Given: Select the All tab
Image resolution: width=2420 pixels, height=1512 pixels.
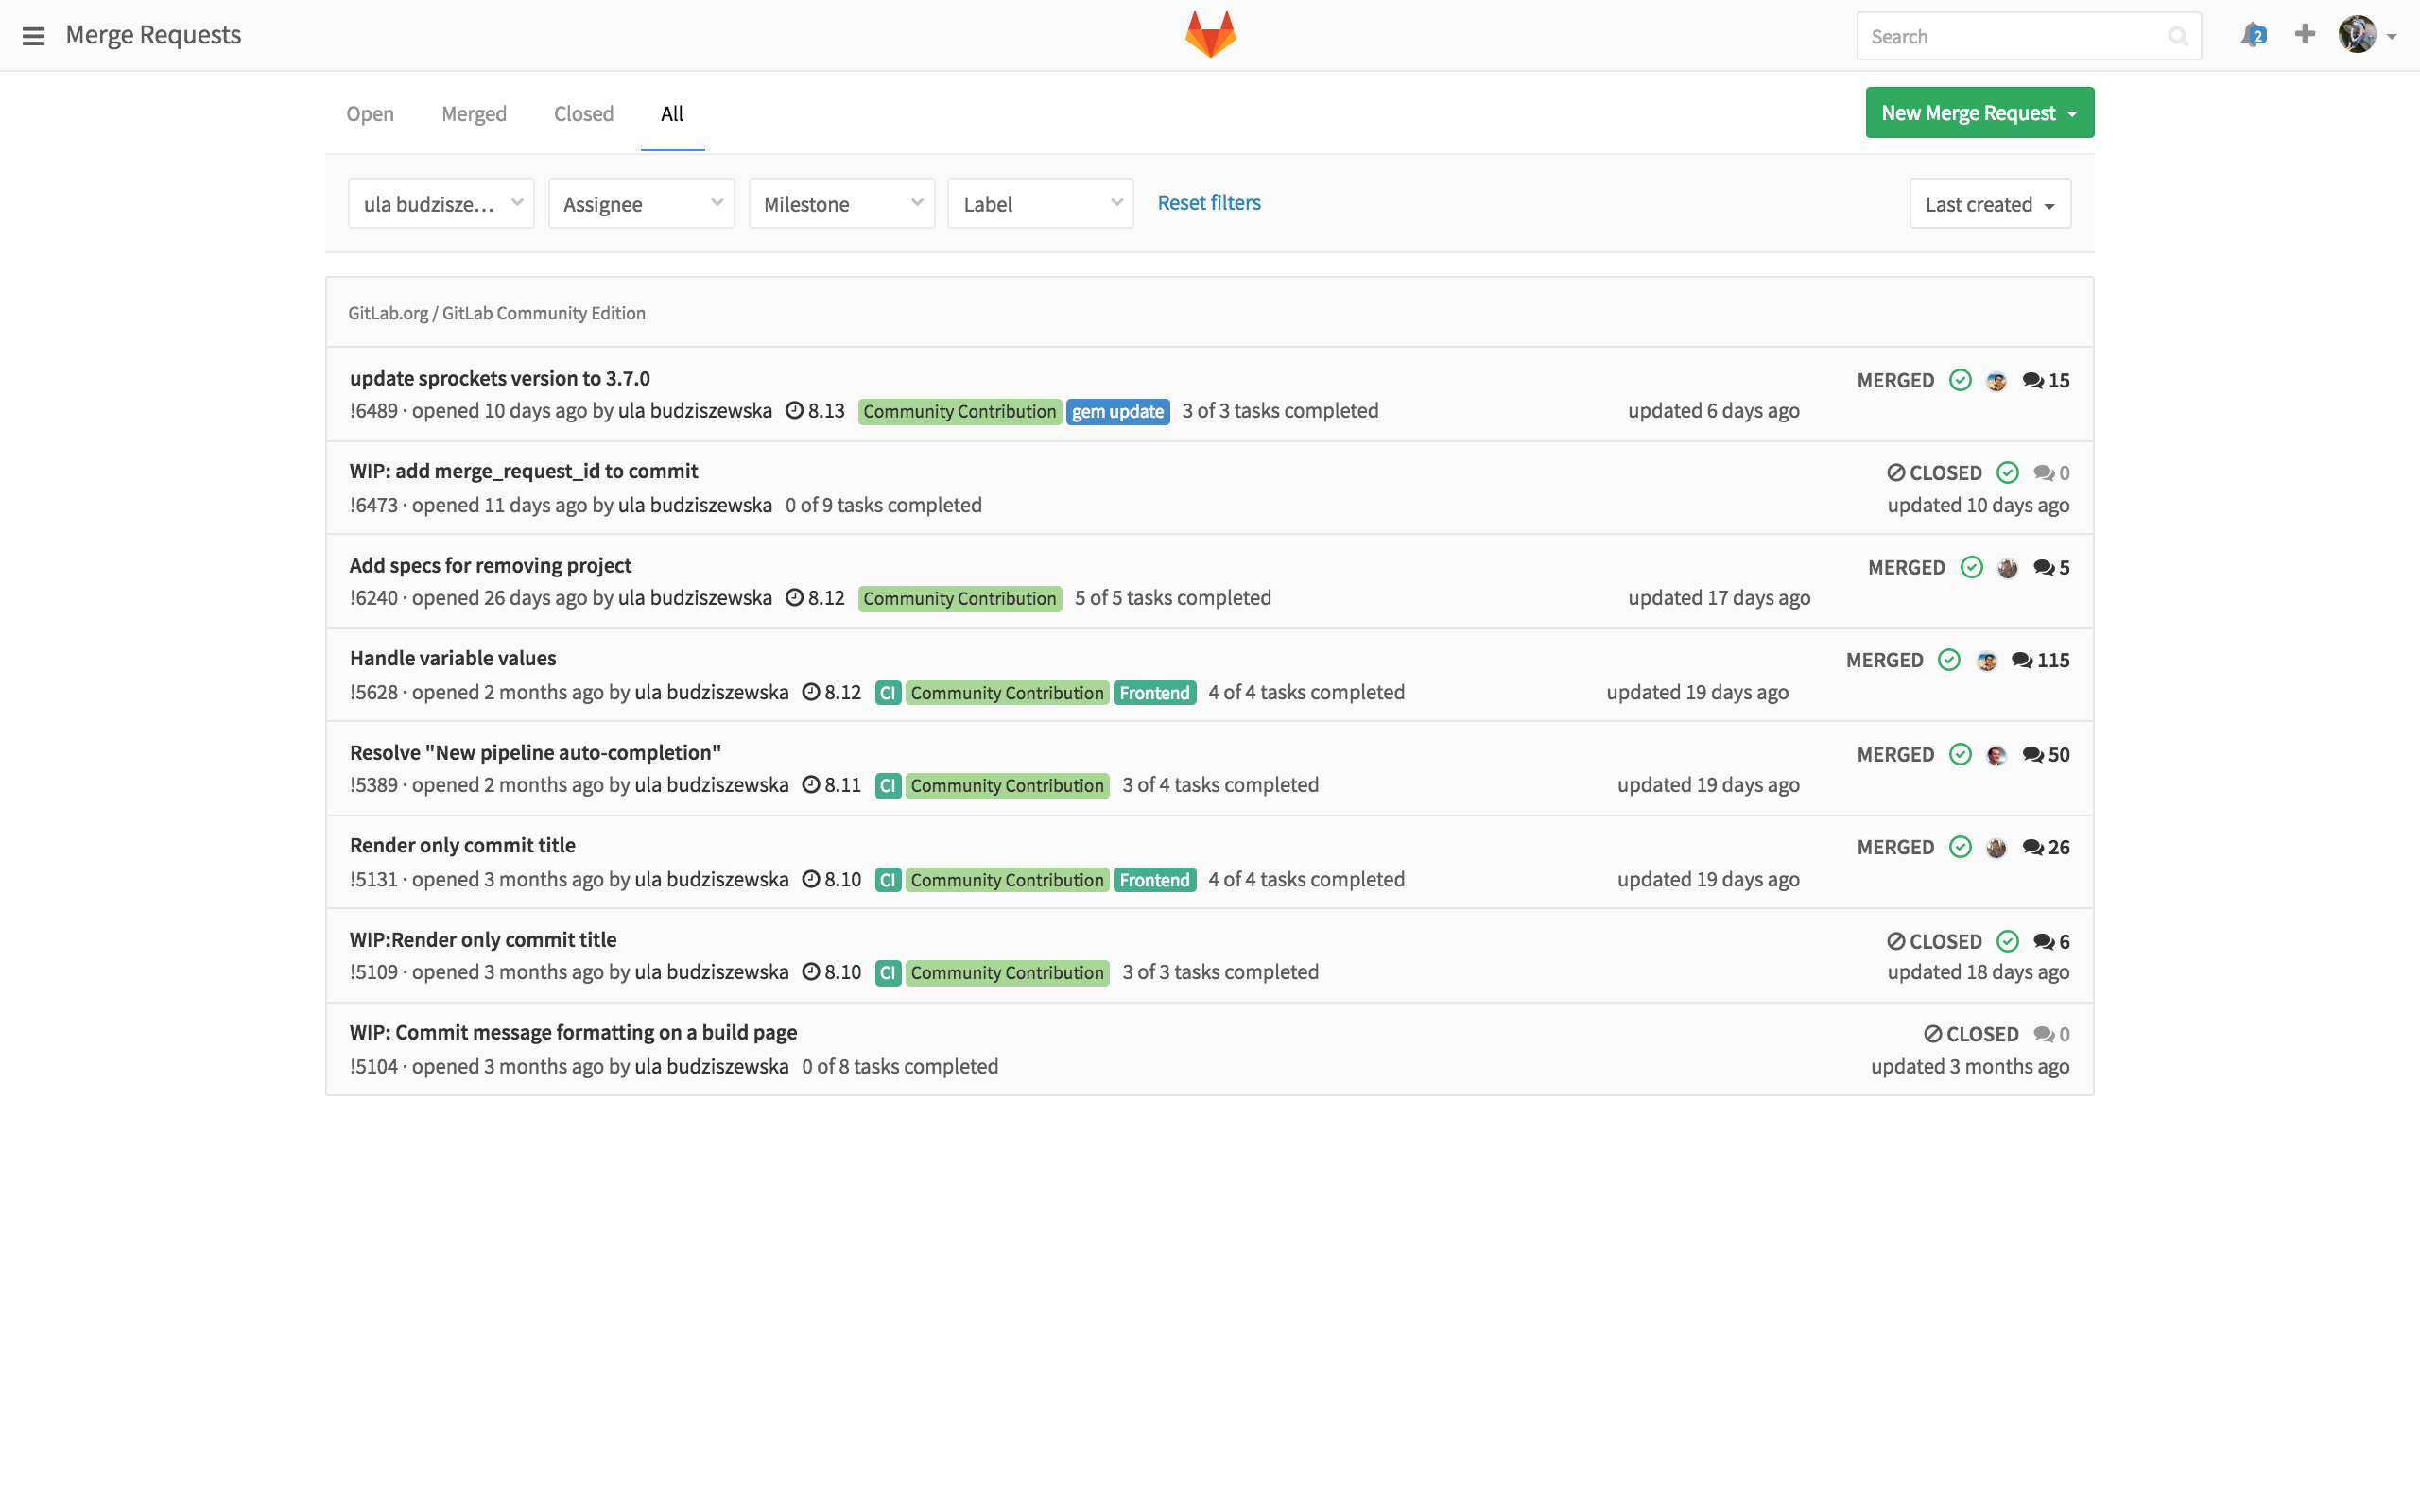Looking at the screenshot, I should pos(672,113).
